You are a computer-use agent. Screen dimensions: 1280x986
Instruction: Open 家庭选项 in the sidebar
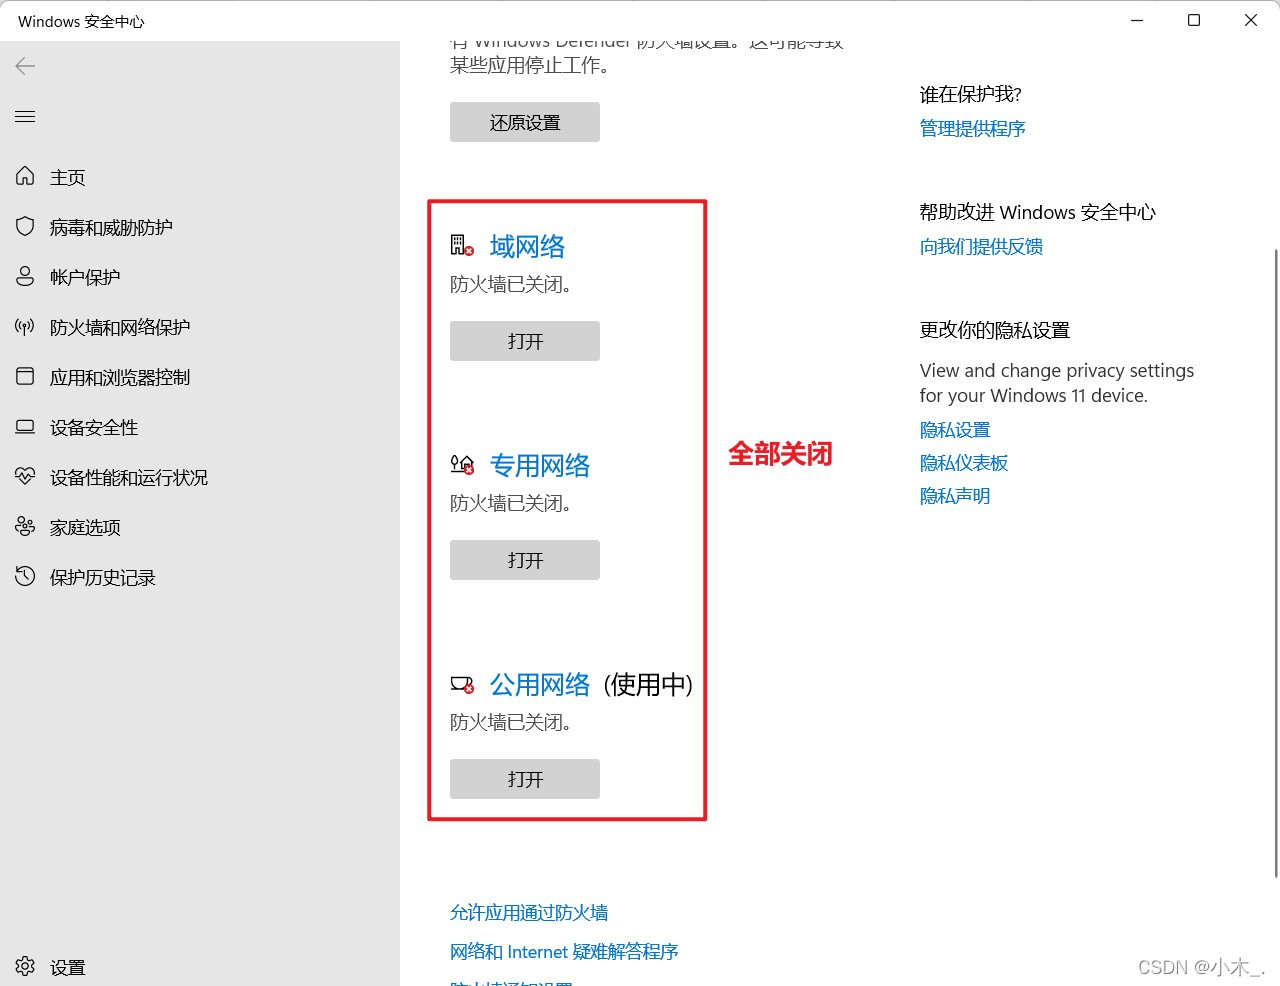(x=85, y=527)
